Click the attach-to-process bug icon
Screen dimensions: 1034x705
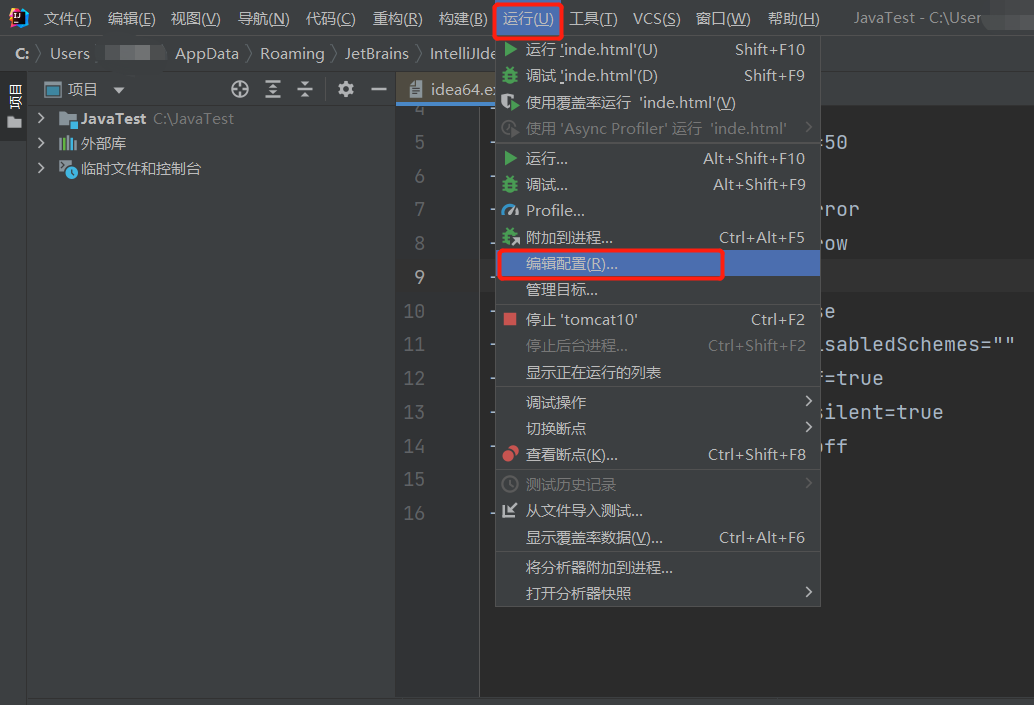click(510, 237)
